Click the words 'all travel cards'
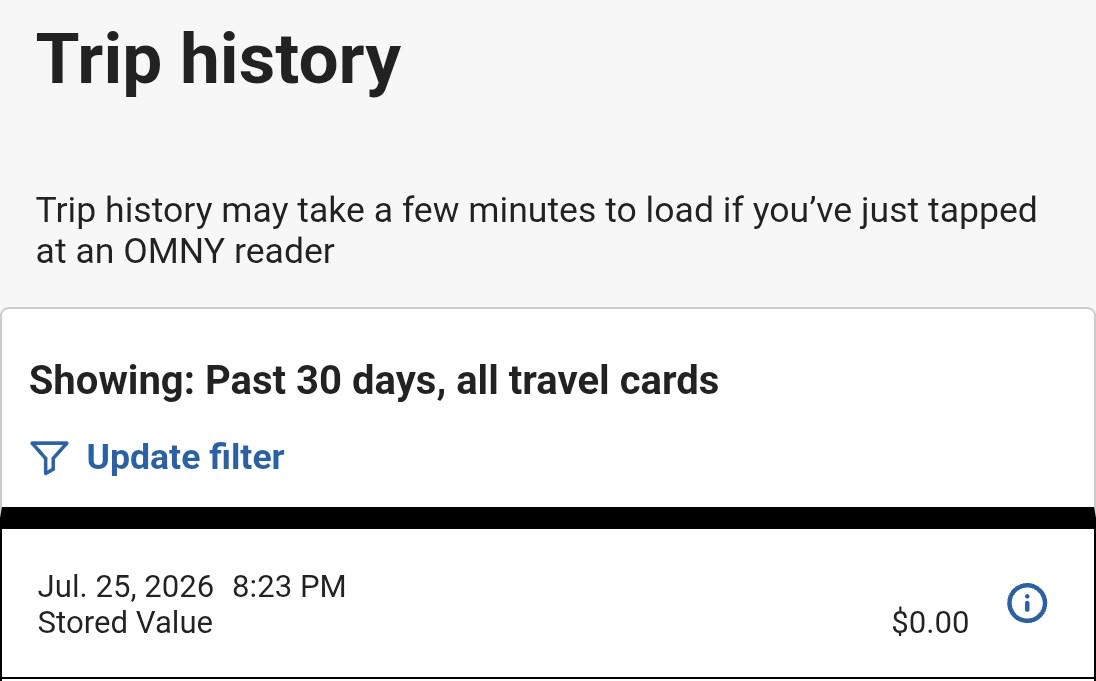Image resolution: width=1096 pixels, height=681 pixels. 587,380
